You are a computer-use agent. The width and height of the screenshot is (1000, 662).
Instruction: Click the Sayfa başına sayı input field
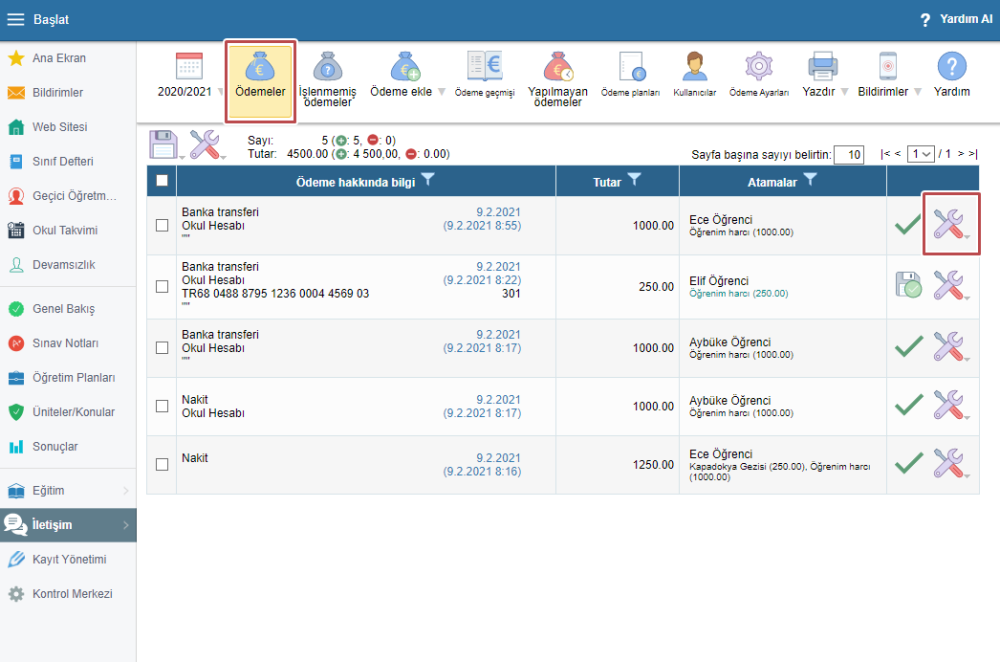849,154
